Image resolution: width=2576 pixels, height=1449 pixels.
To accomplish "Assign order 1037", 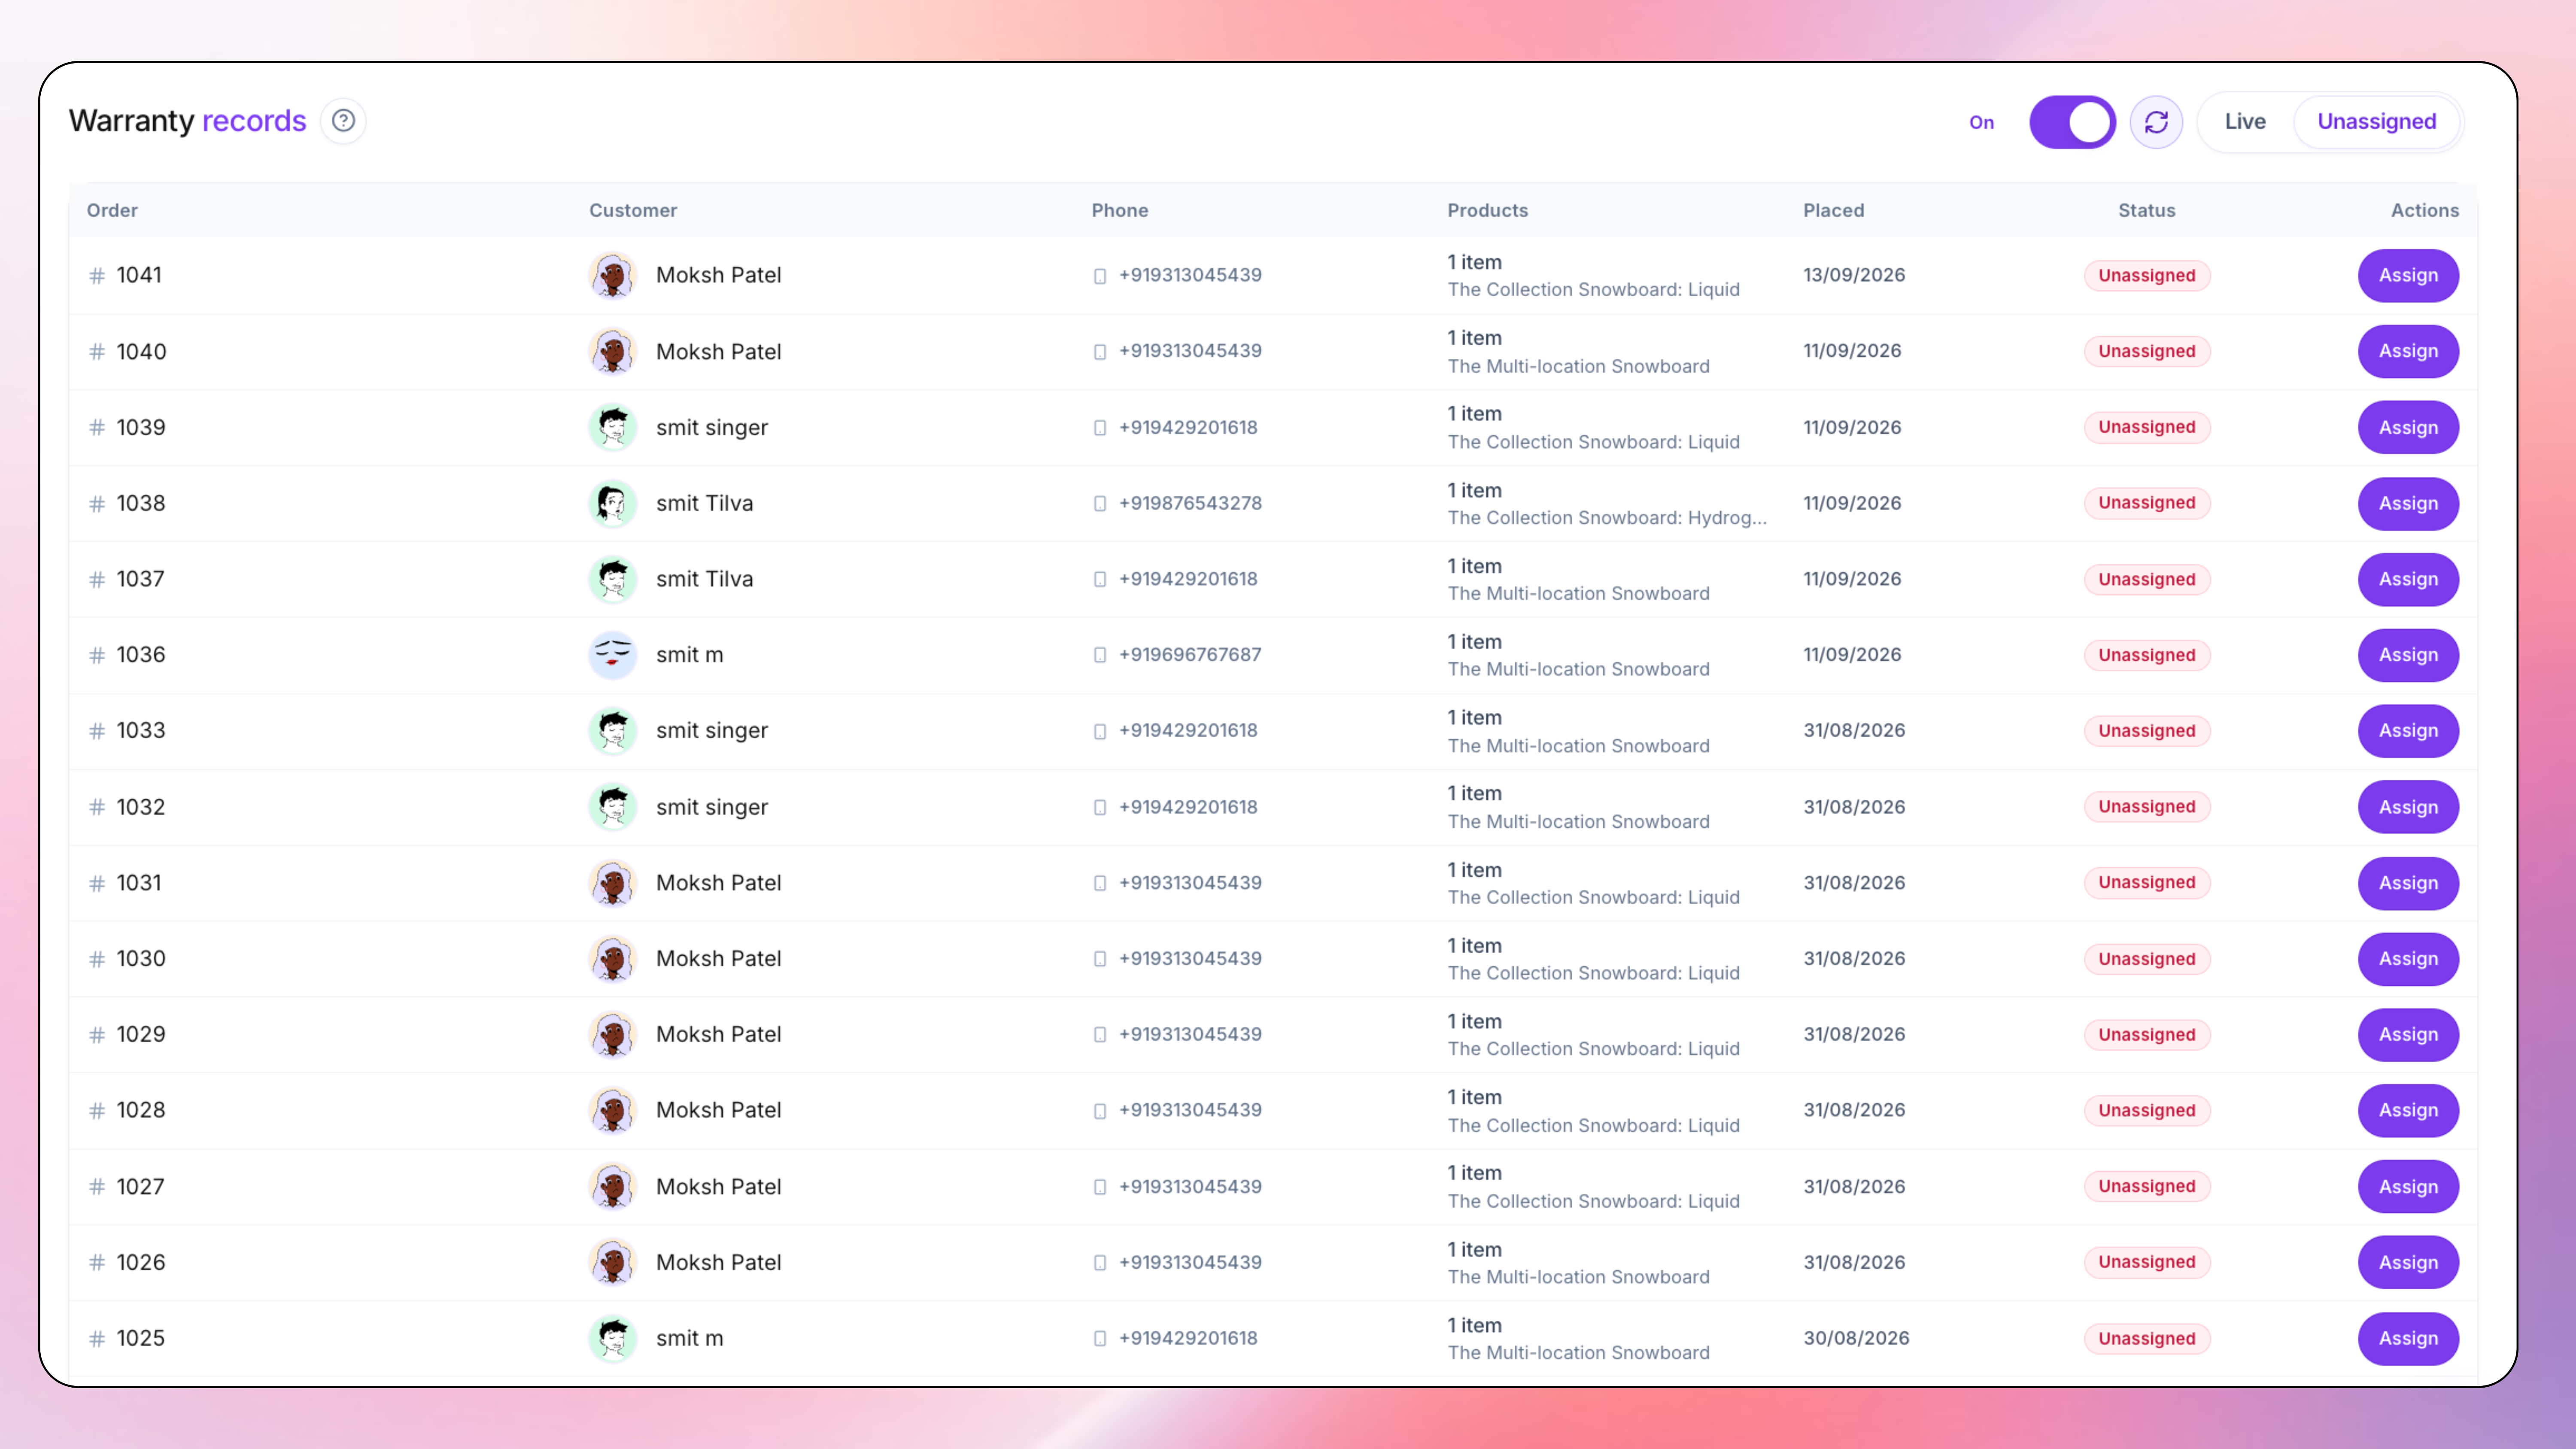I will 2408,579.
